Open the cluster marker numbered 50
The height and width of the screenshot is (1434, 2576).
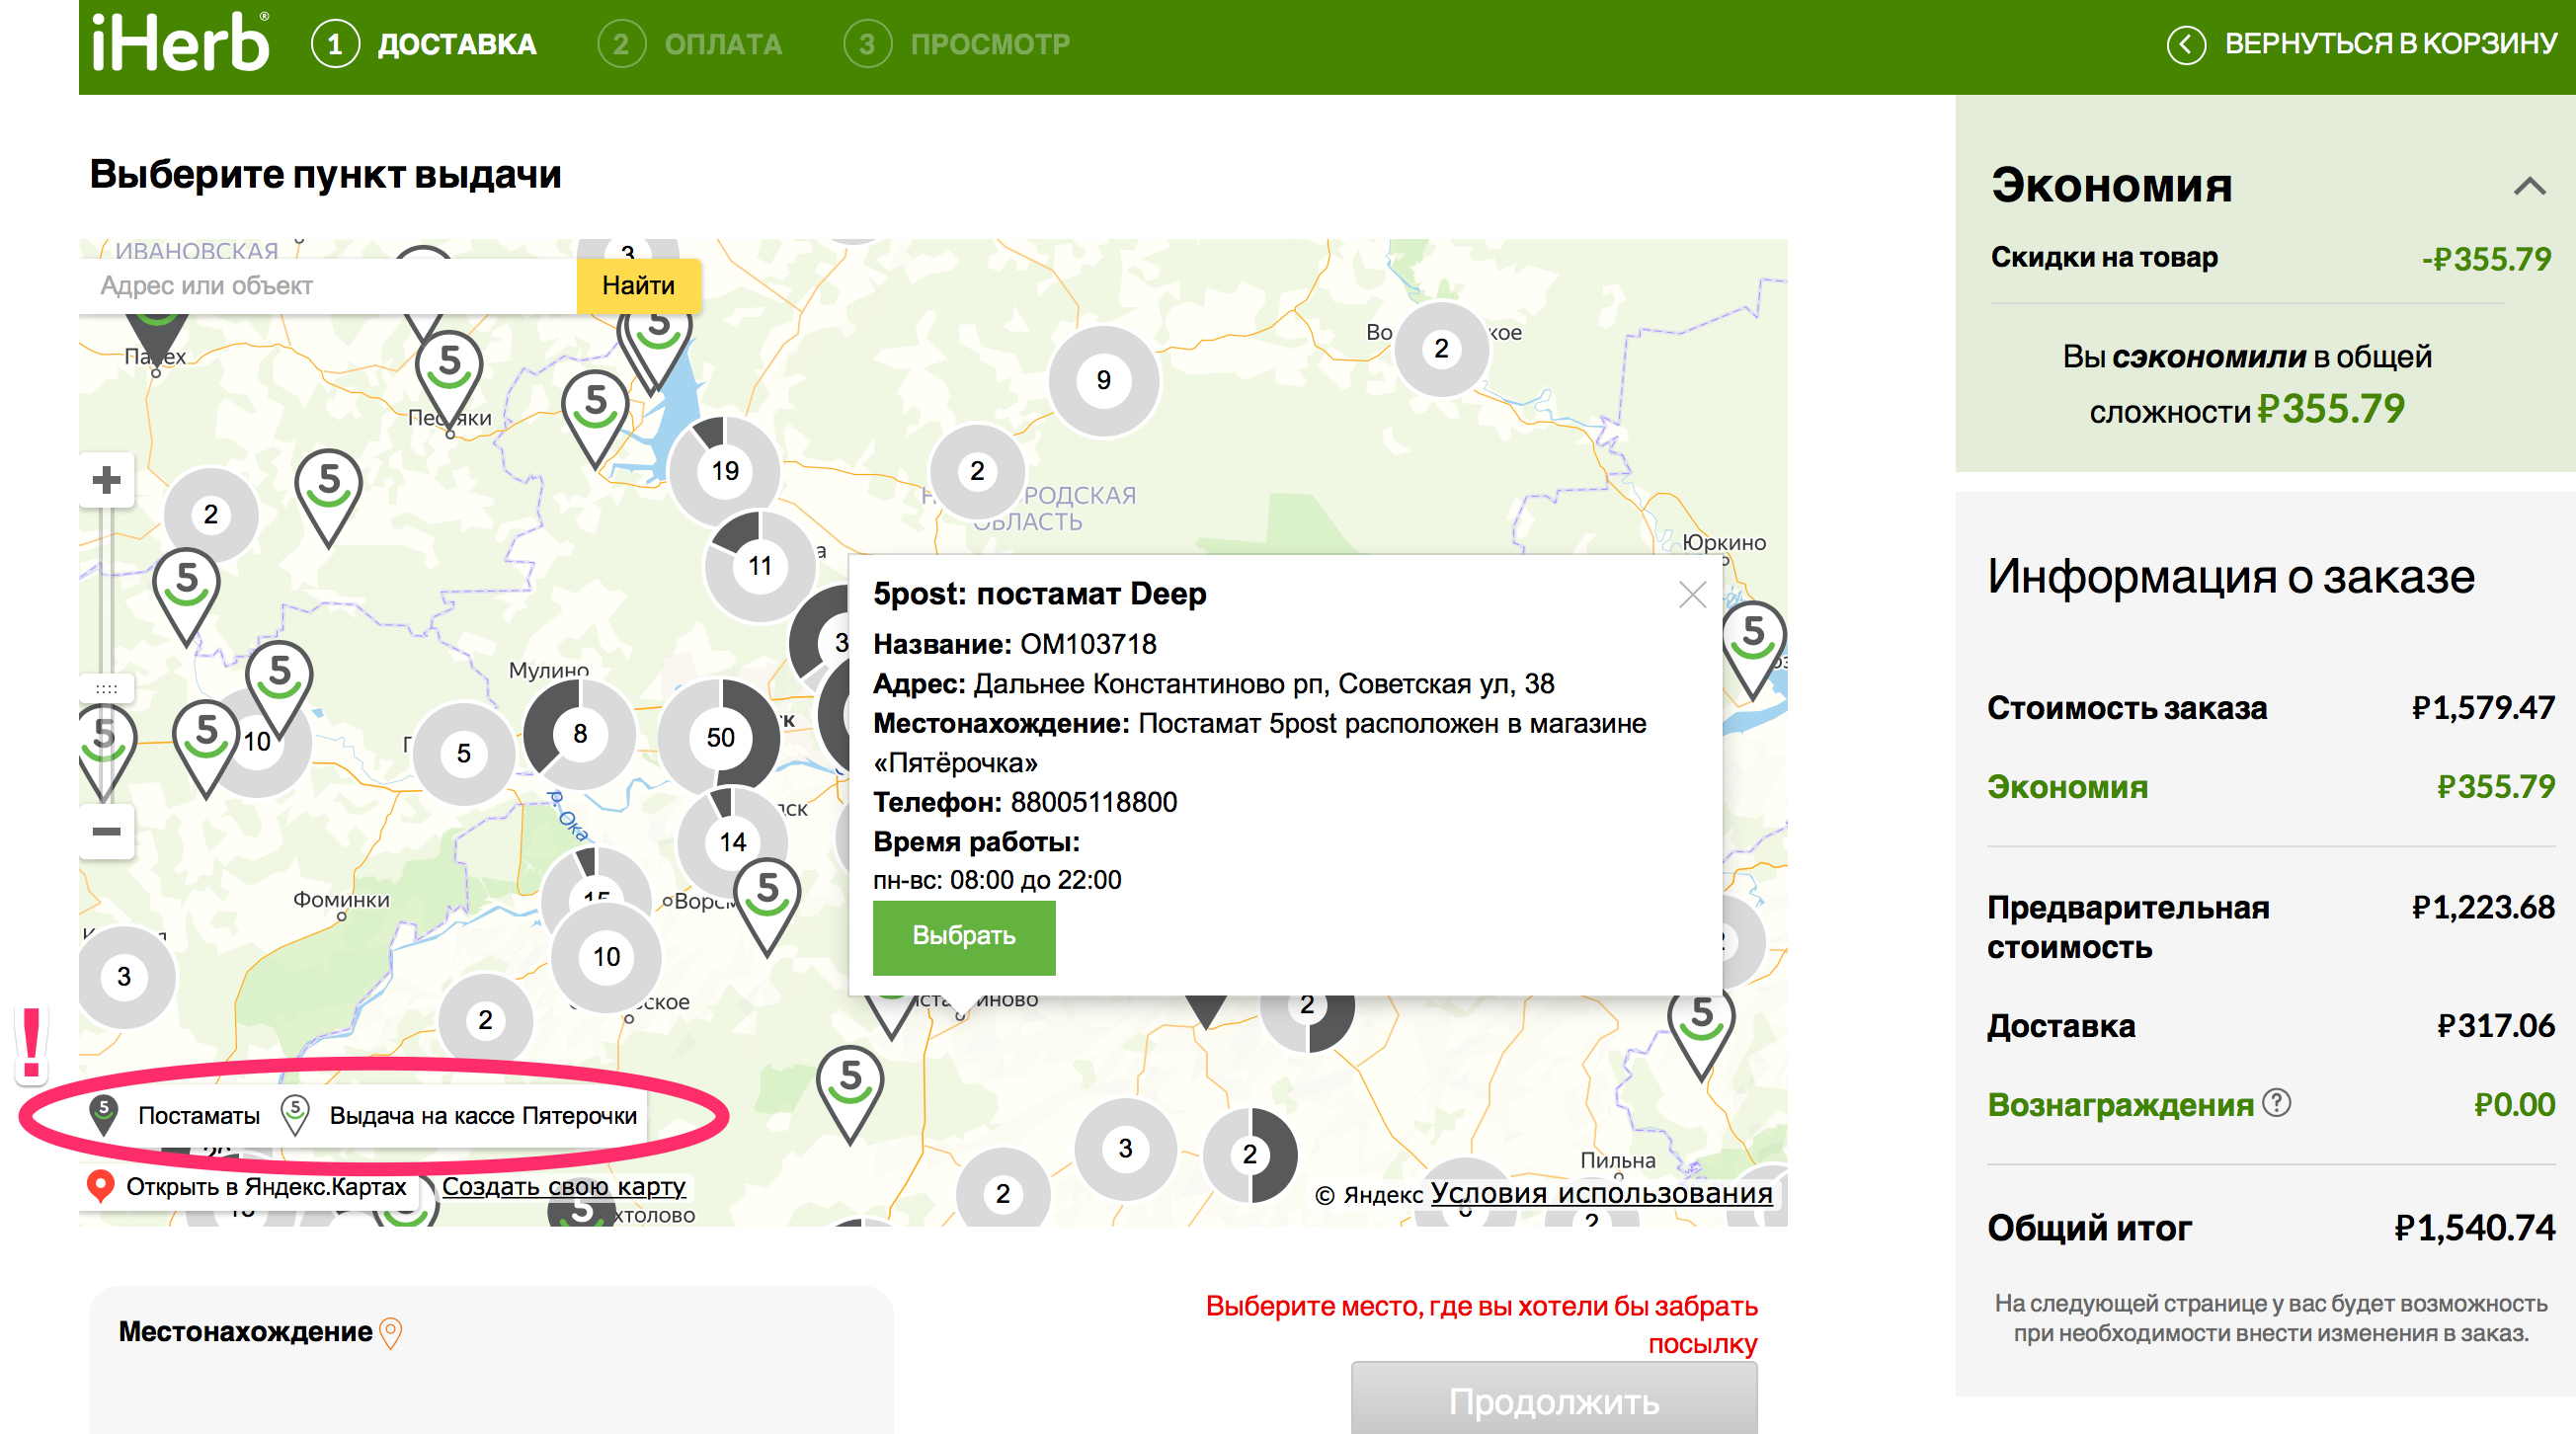click(720, 738)
